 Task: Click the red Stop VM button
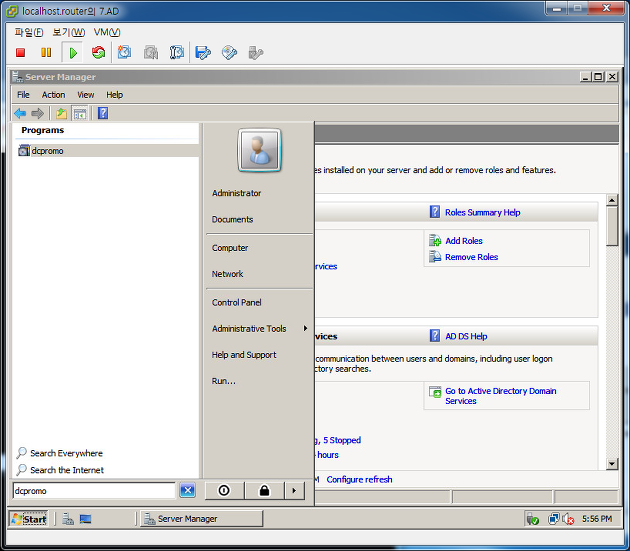(20, 53)
